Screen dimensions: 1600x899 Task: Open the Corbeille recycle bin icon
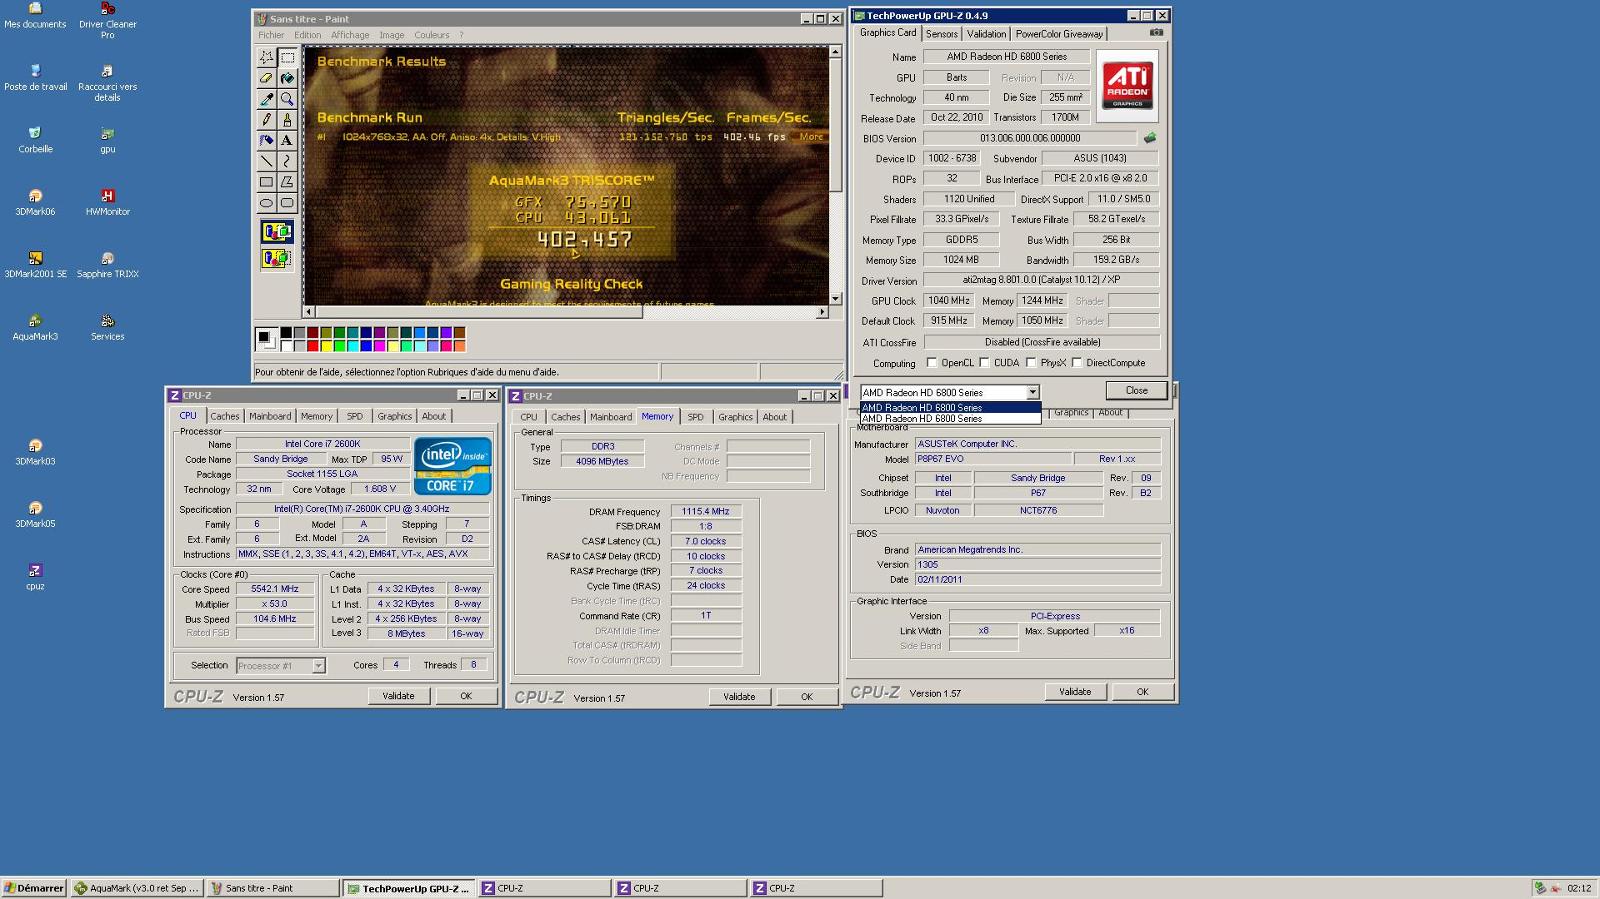pos(35,140)
